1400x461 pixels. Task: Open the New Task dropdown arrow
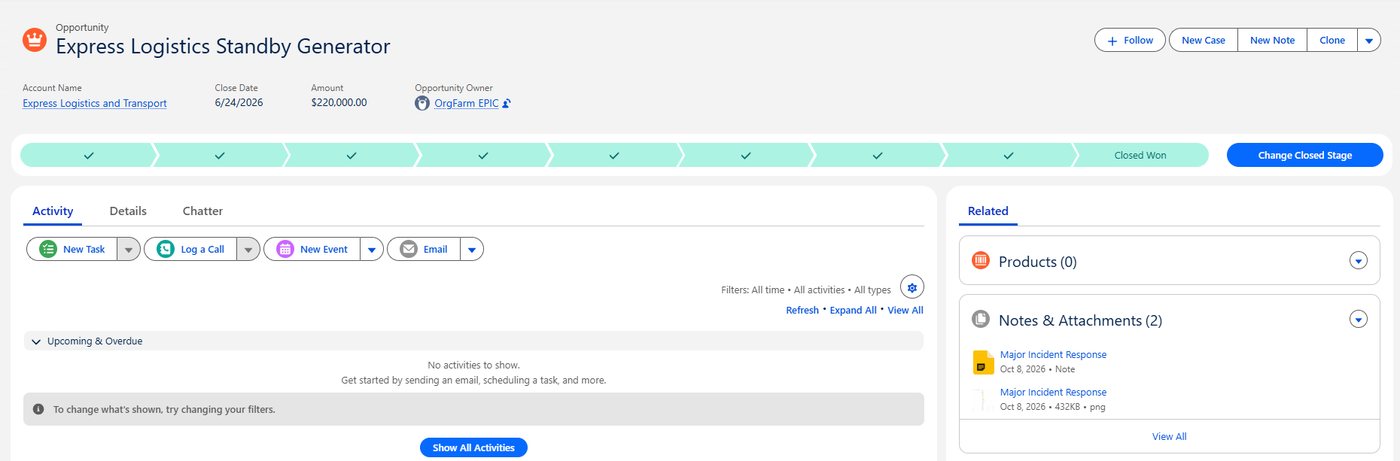(x=129, y=249)
